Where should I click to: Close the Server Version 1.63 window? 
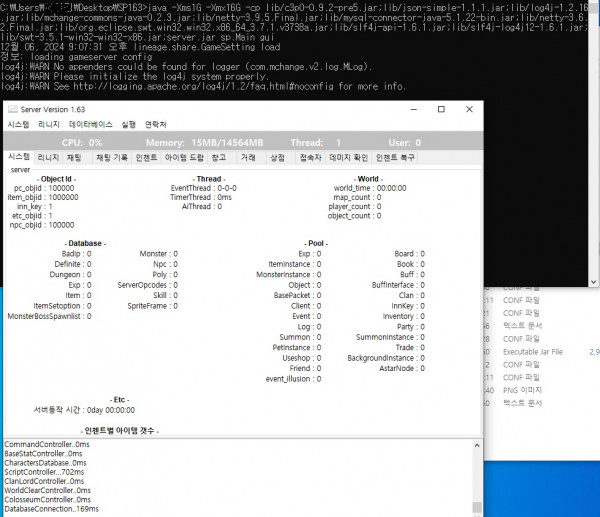point(469,109)
